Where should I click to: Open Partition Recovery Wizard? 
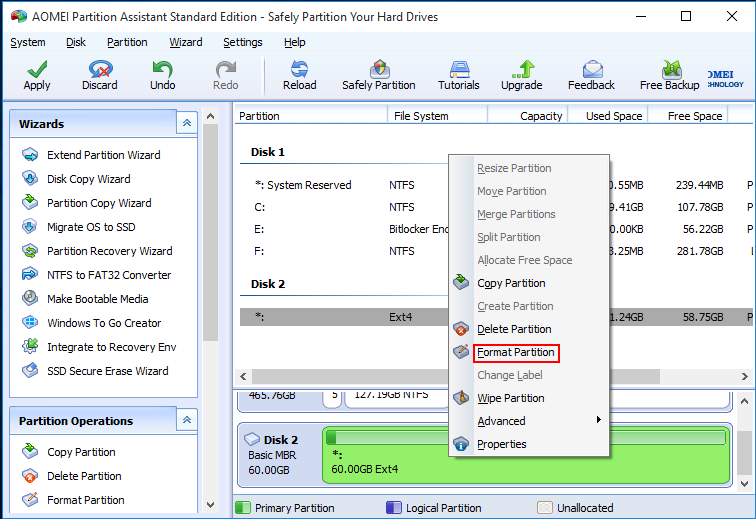[109, 251]
